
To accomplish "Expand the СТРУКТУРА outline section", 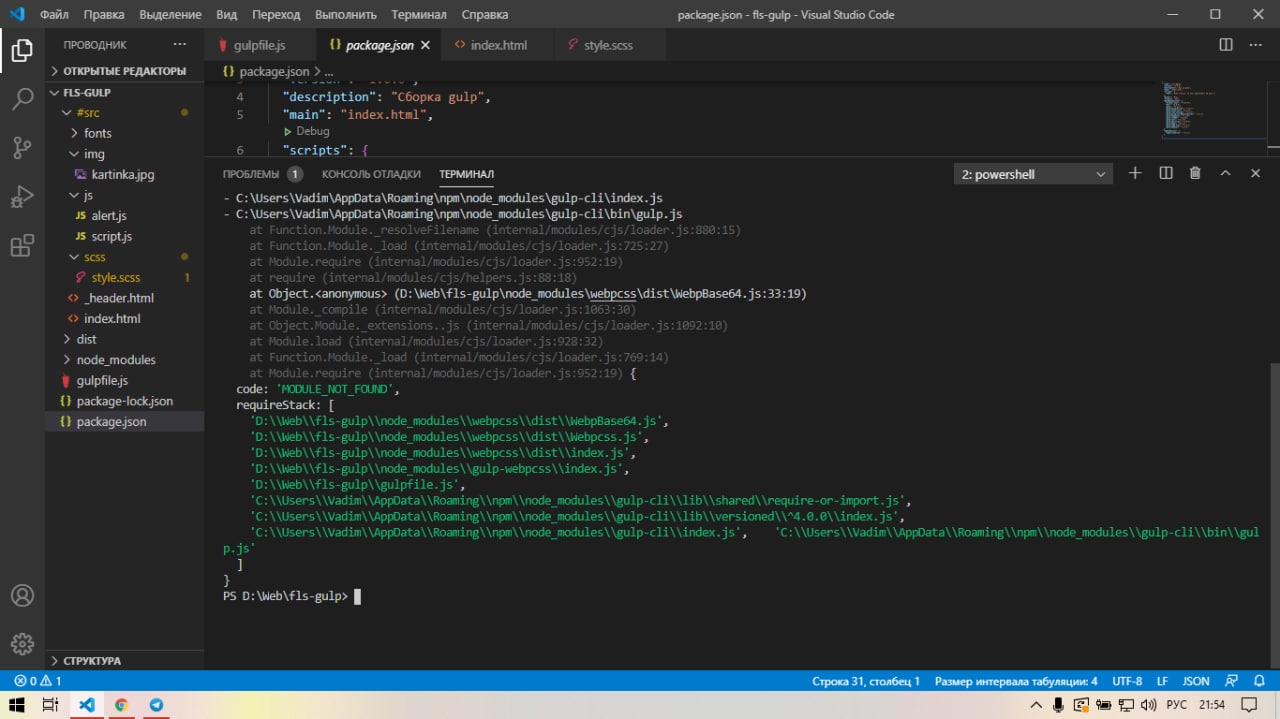I will tap(125, 660).
